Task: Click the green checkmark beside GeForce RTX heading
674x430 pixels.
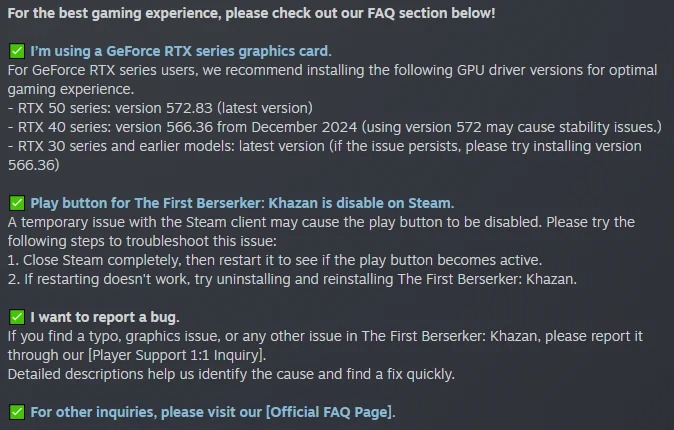Action: click(17, 51)
